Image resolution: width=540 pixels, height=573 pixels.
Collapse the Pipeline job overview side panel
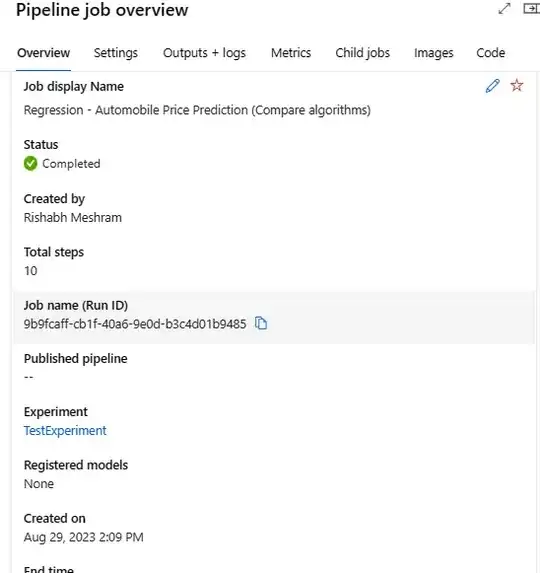pos(531,8)
